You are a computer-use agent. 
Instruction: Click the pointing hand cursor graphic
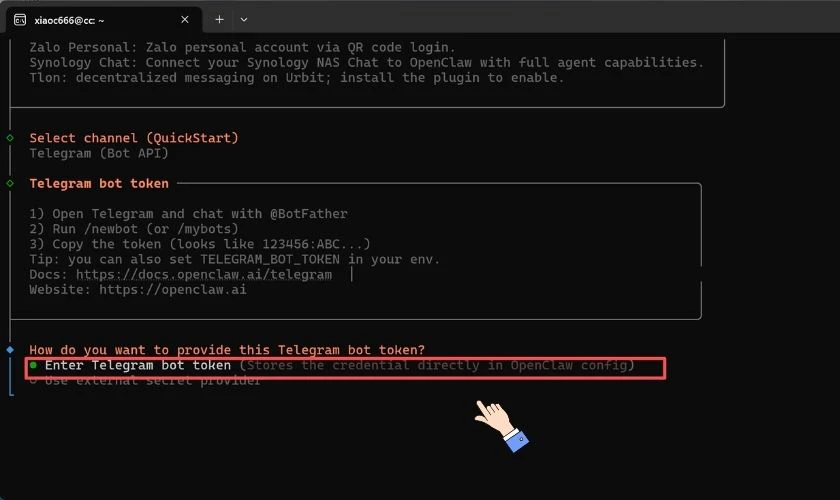[x=500, y=425]
